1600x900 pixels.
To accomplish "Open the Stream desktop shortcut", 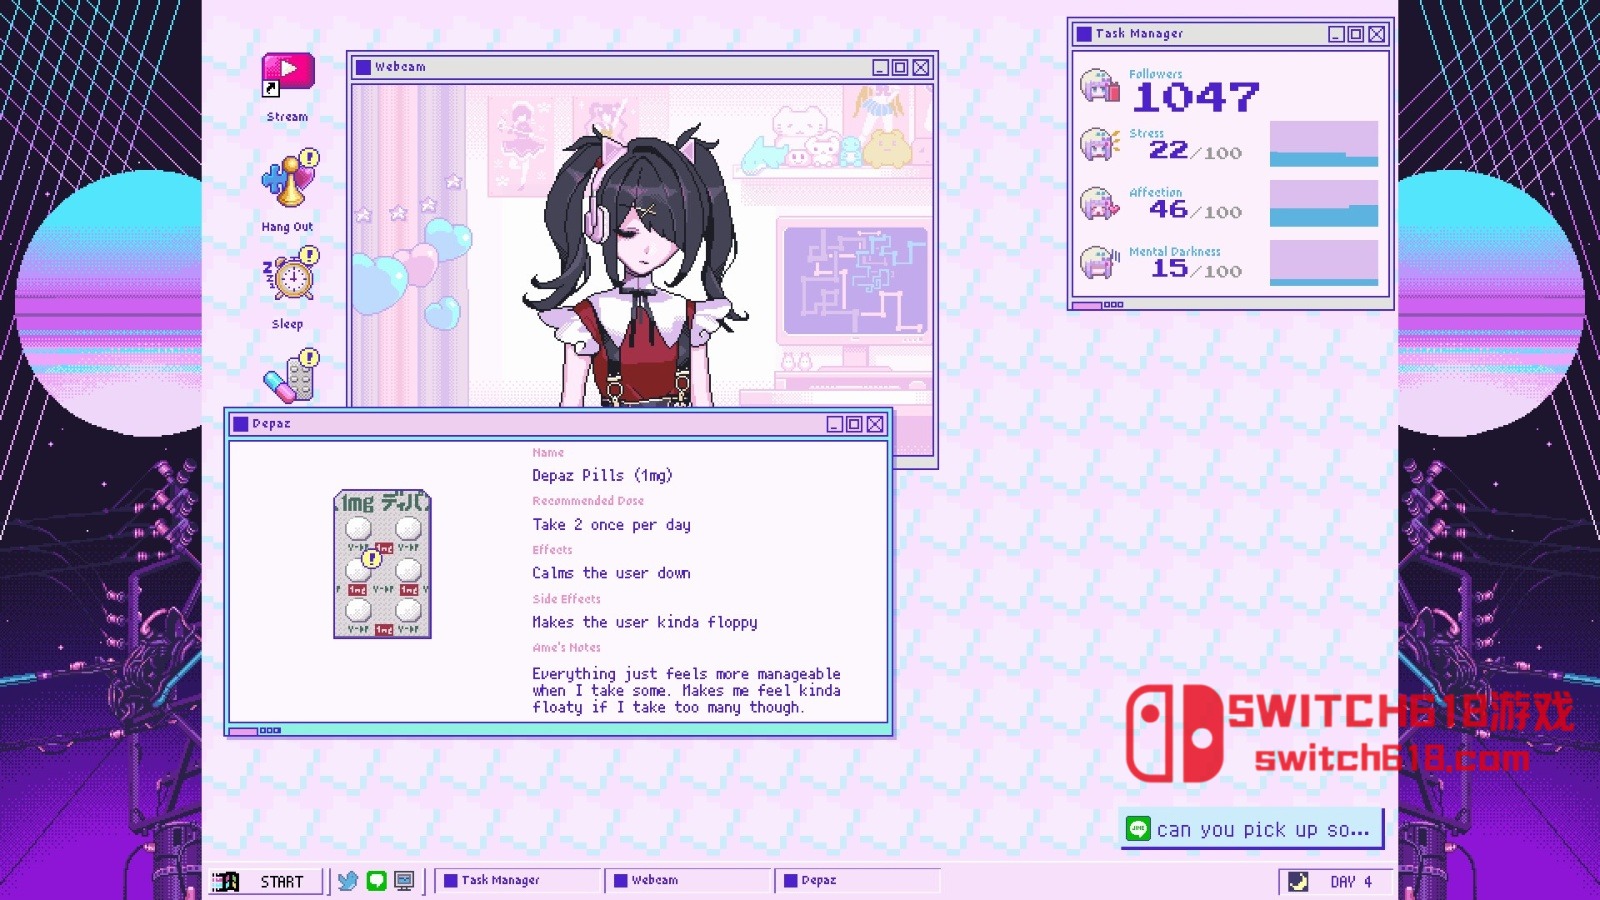I will coord(288,87).
